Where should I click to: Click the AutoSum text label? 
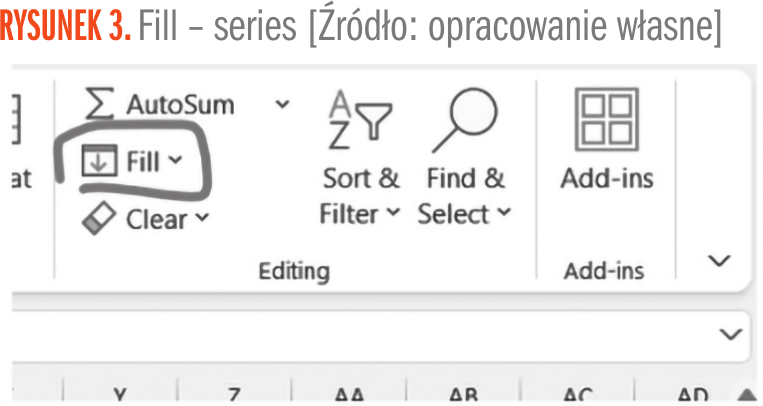pos(180,104)
